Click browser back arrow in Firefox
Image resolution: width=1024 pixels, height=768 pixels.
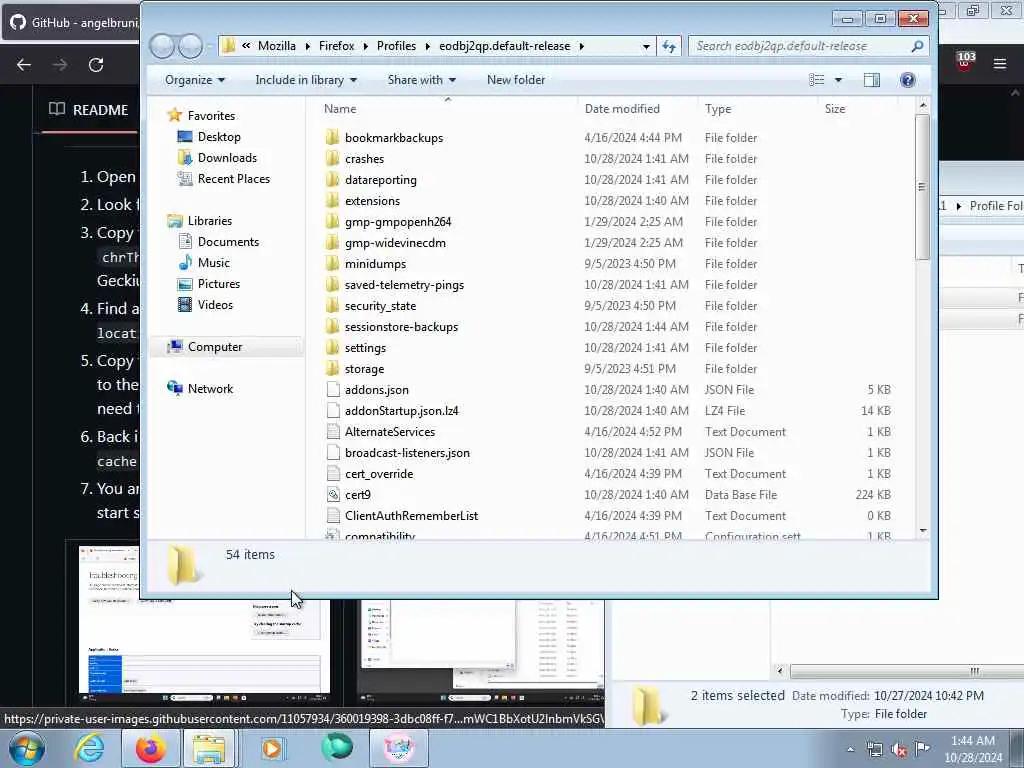point(24,65)
